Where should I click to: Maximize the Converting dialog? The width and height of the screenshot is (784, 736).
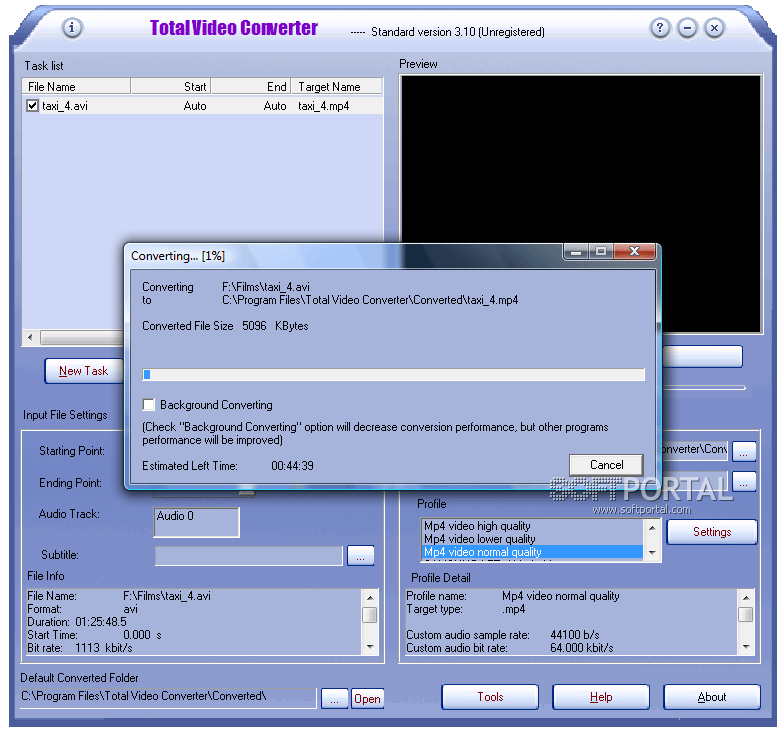pos(601,252)
